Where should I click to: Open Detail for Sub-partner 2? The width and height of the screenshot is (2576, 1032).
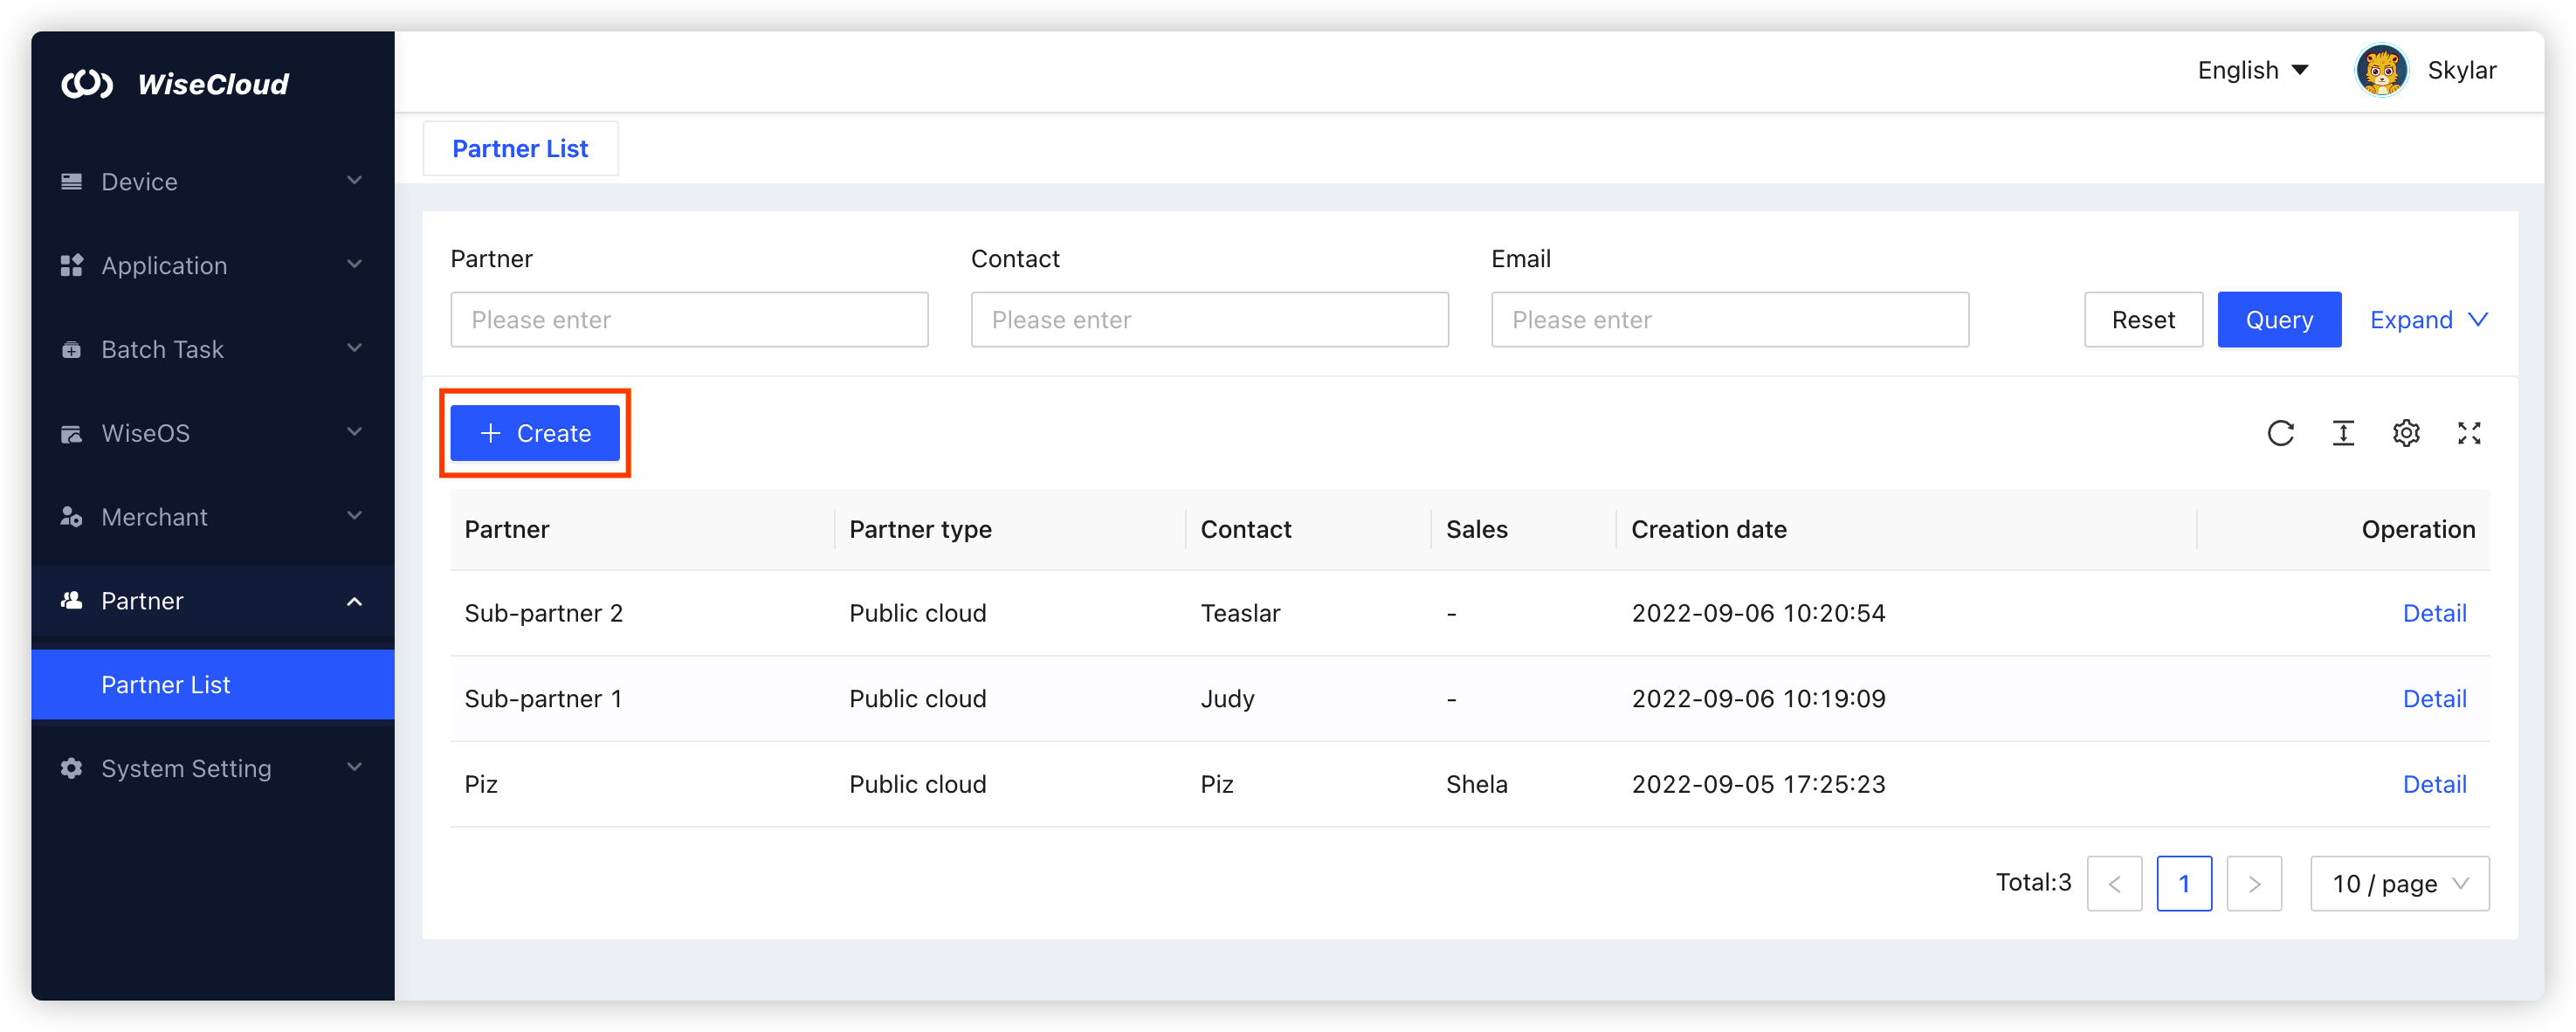point(2434,613)
